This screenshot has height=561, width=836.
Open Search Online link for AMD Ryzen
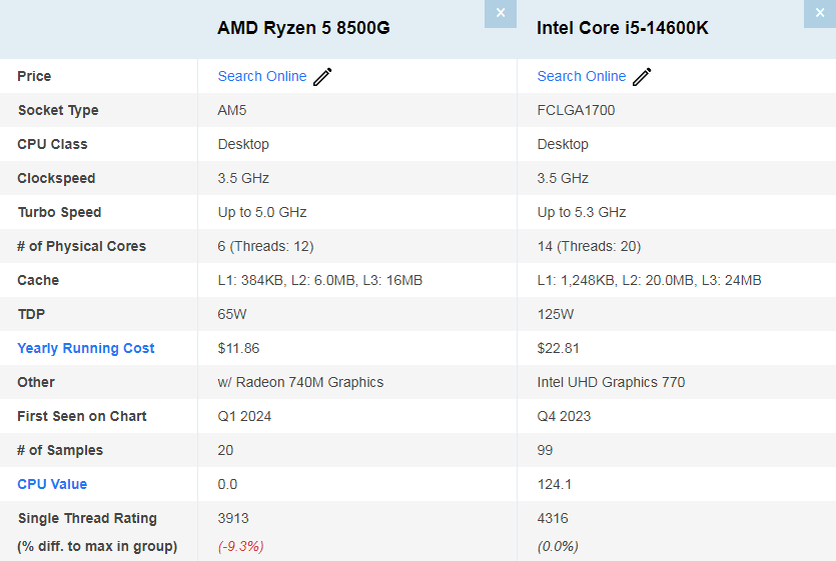[x=262, y=76]
